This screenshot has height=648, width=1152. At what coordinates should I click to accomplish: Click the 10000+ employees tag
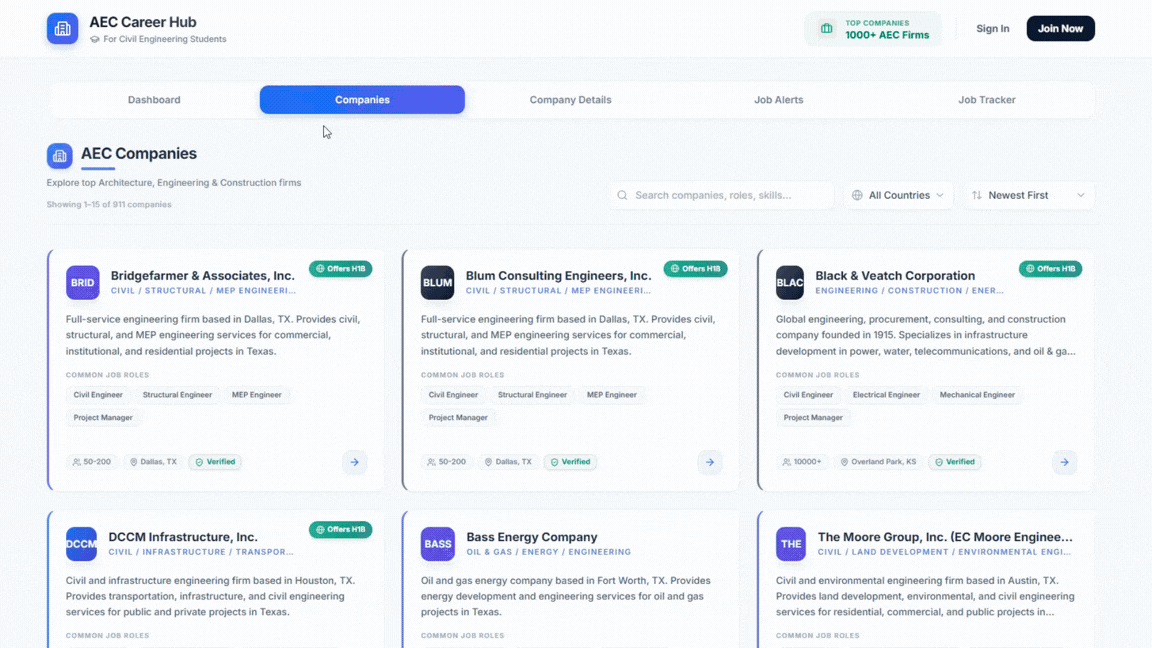pyautogui.click(x=802, y=462)
